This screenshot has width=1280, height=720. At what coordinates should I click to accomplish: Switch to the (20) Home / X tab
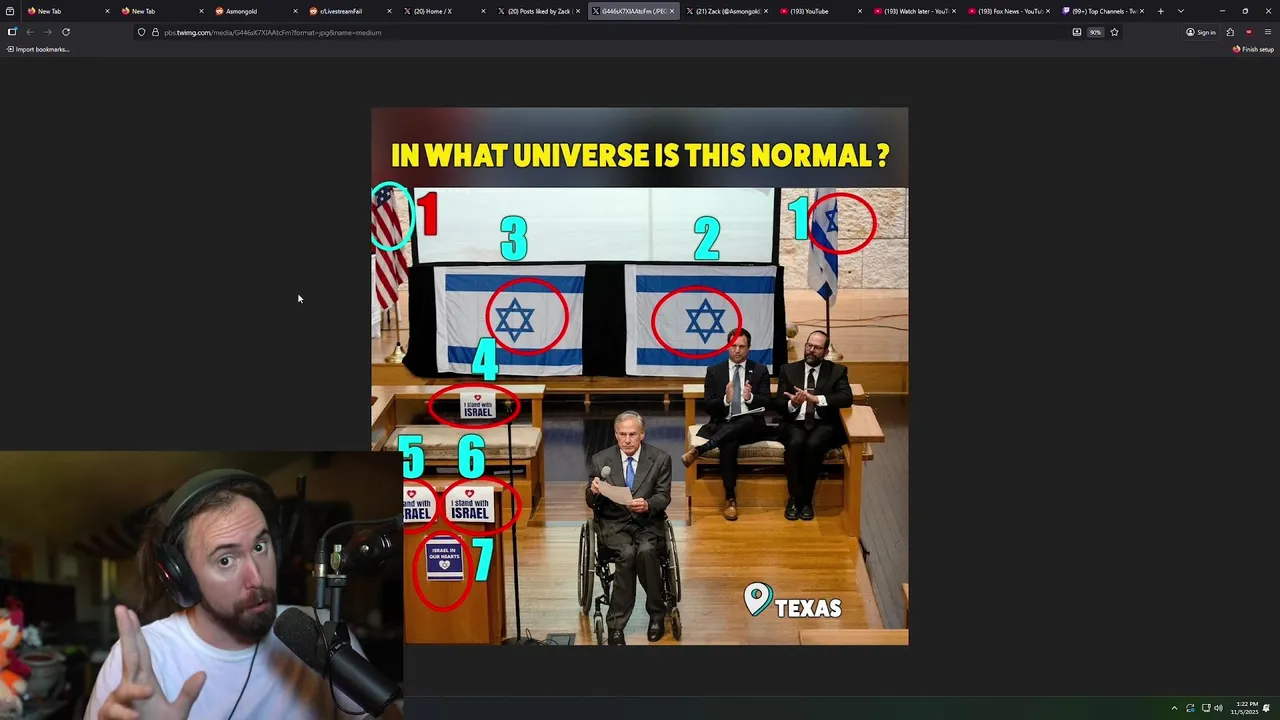click(442, 11)
